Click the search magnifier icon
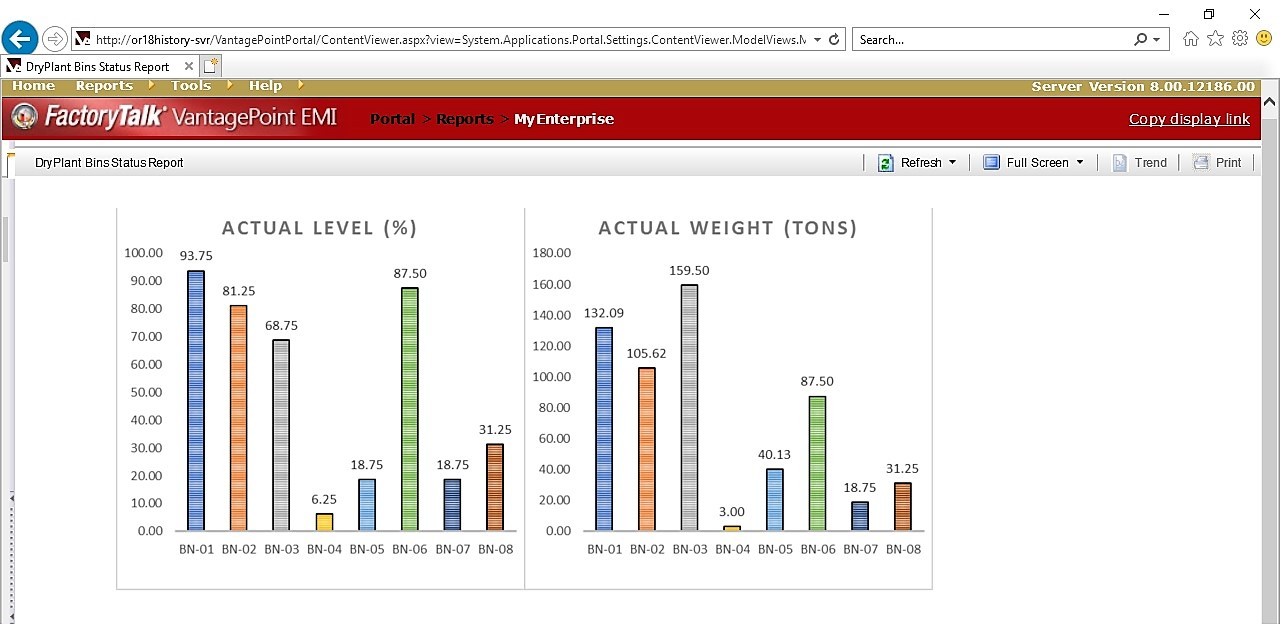 click(x=1141, y=40)
